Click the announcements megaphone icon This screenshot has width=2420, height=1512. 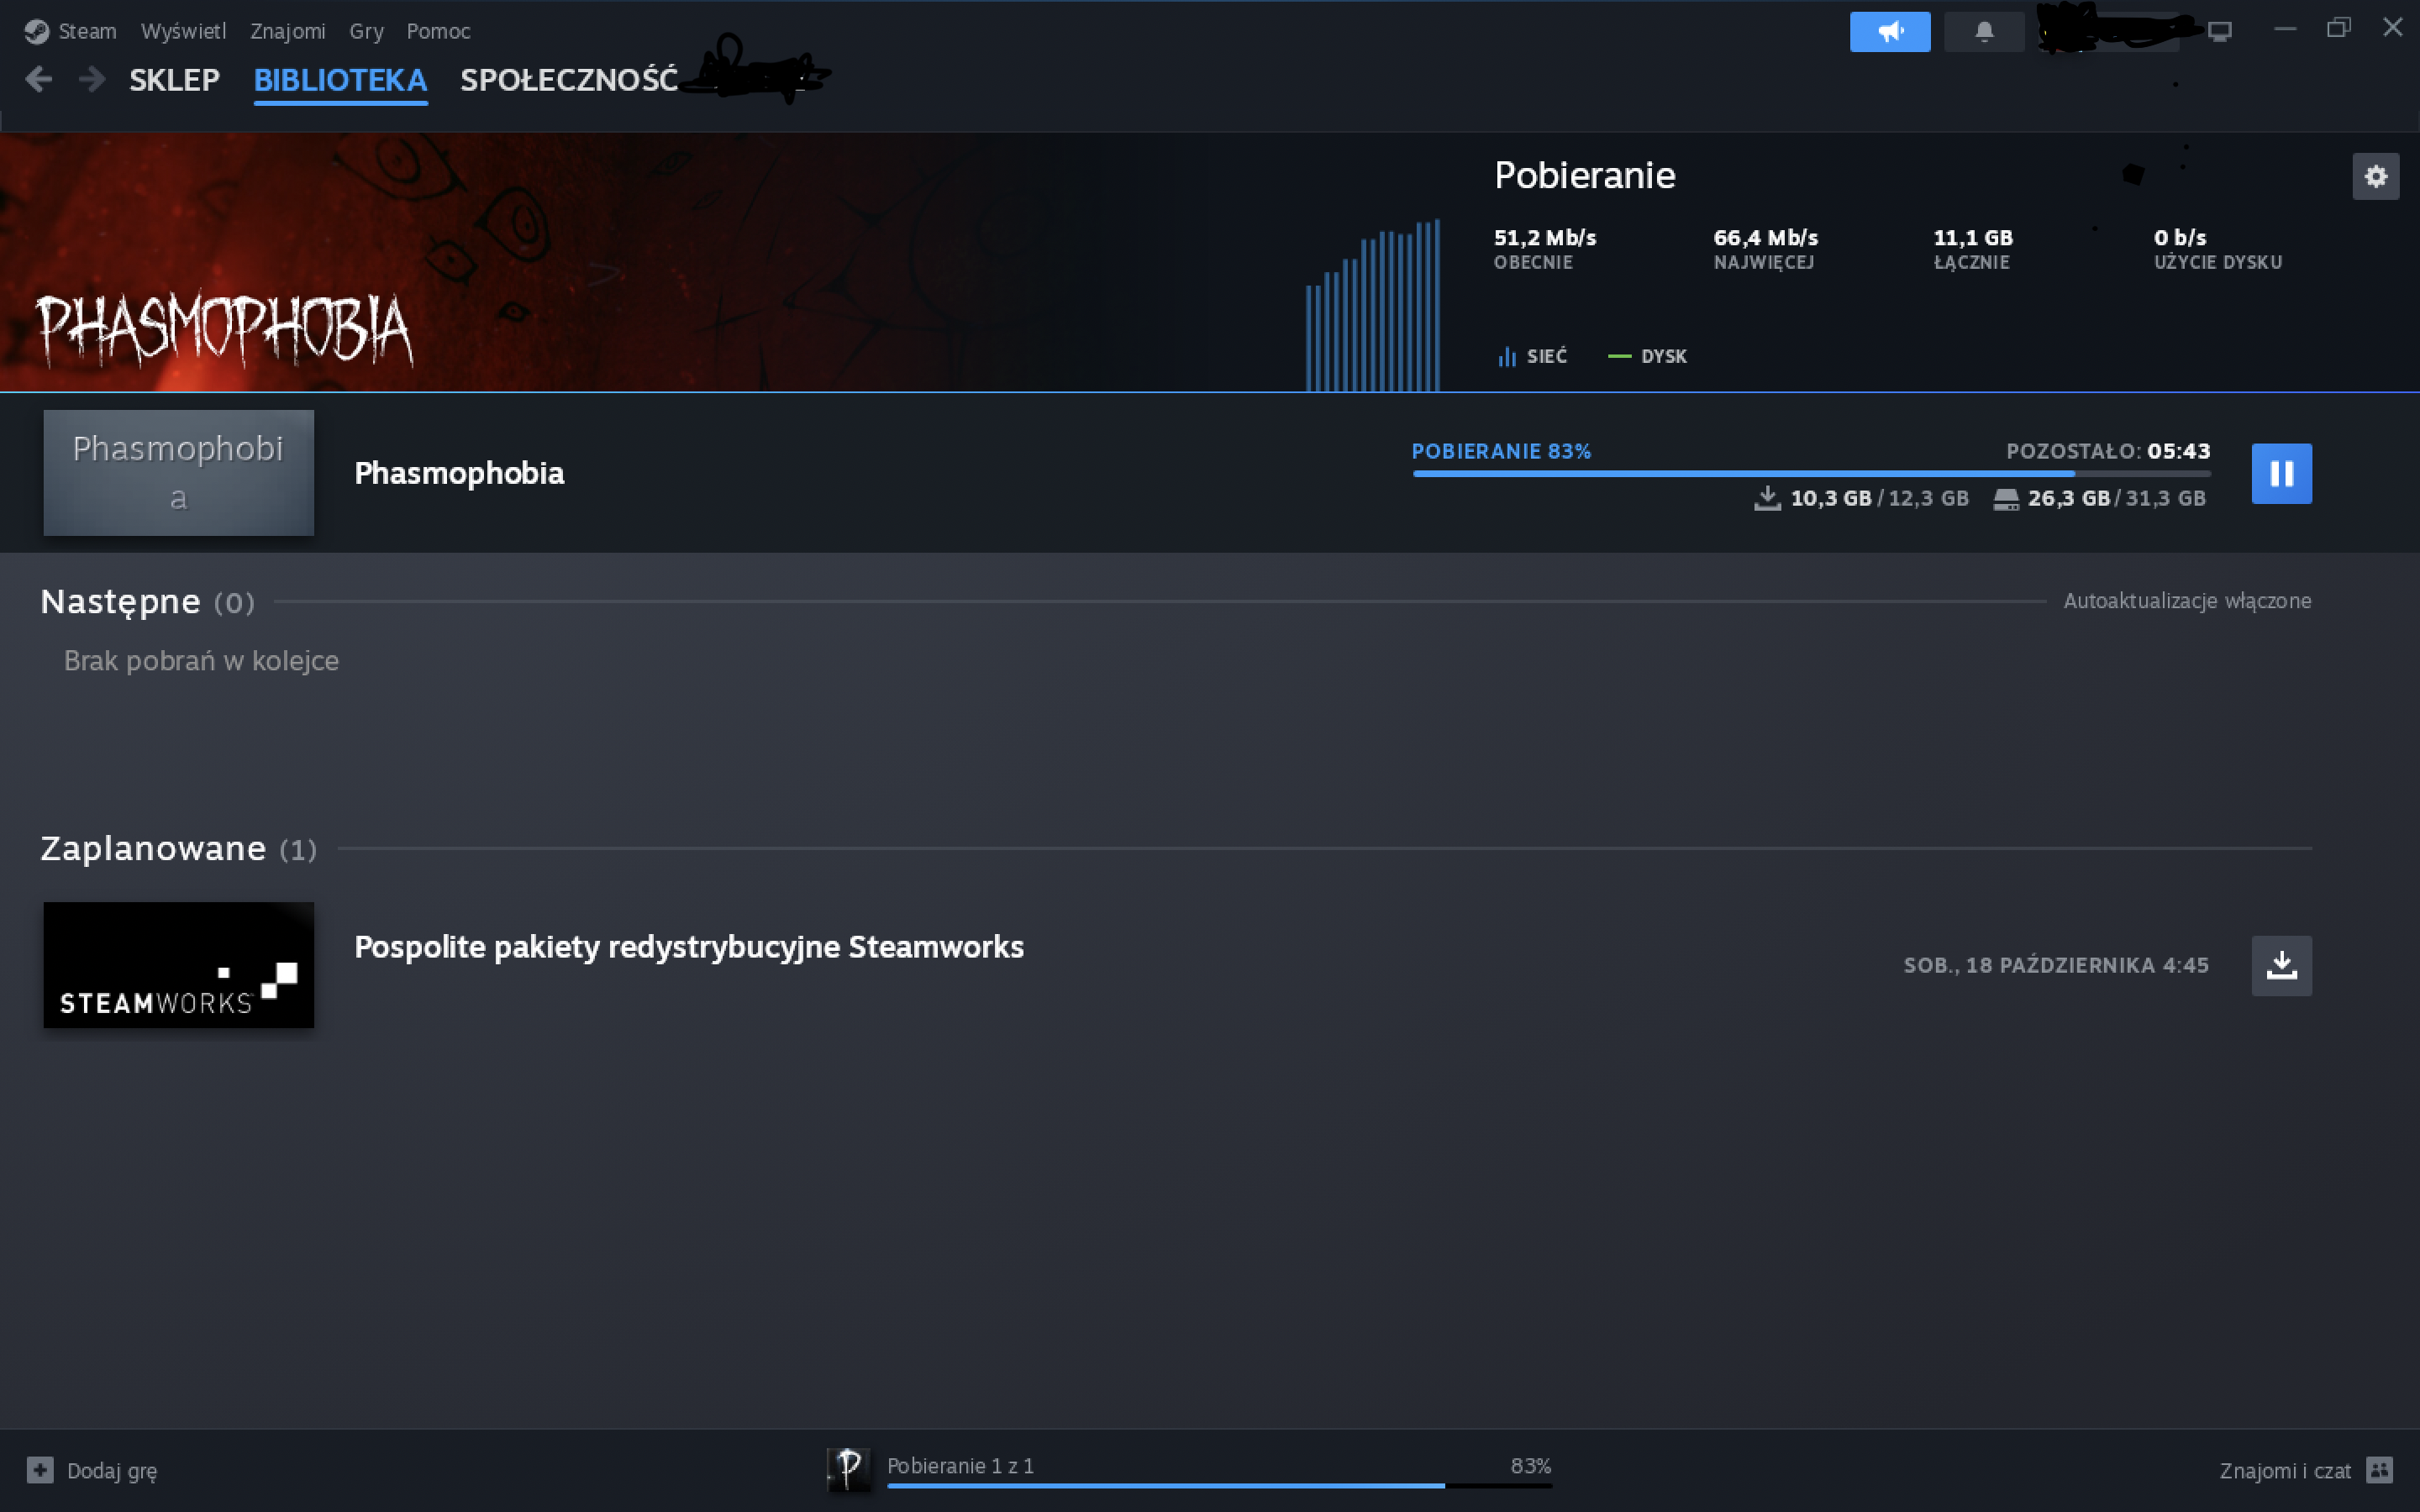pos(1889,32)
